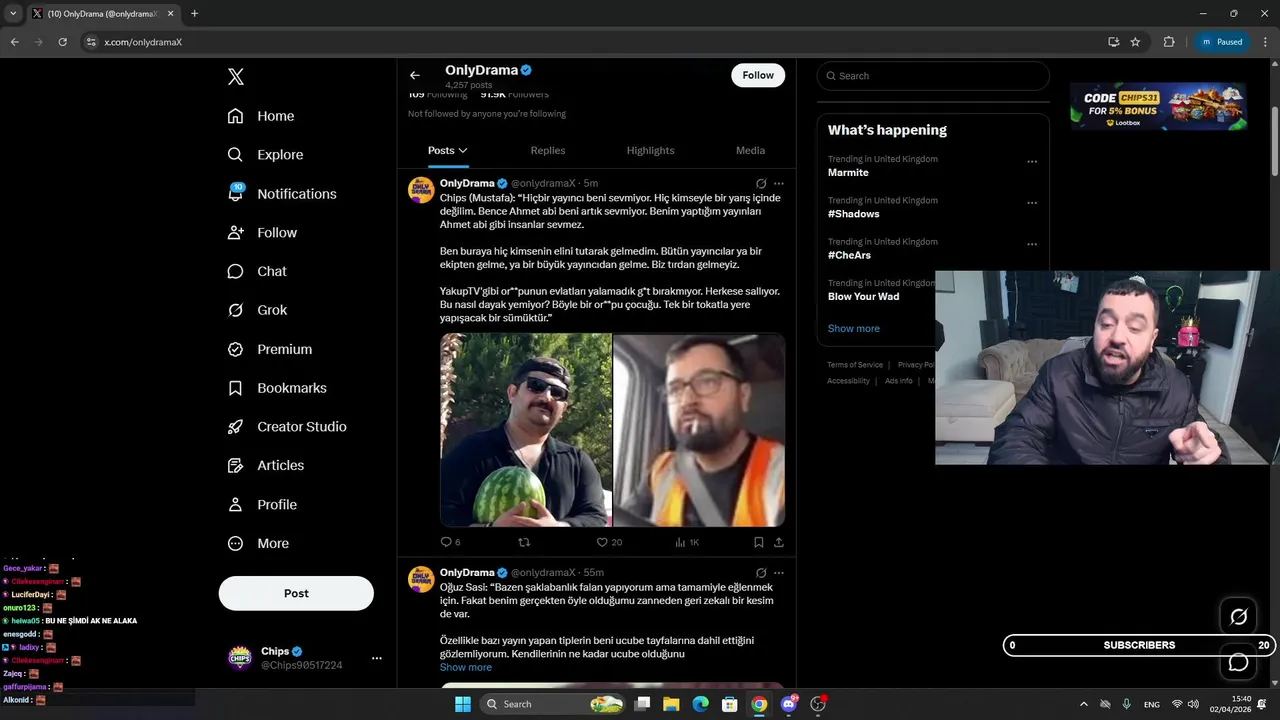
Task: Open the More menu in the sidebar
Action: coord(258,544)
